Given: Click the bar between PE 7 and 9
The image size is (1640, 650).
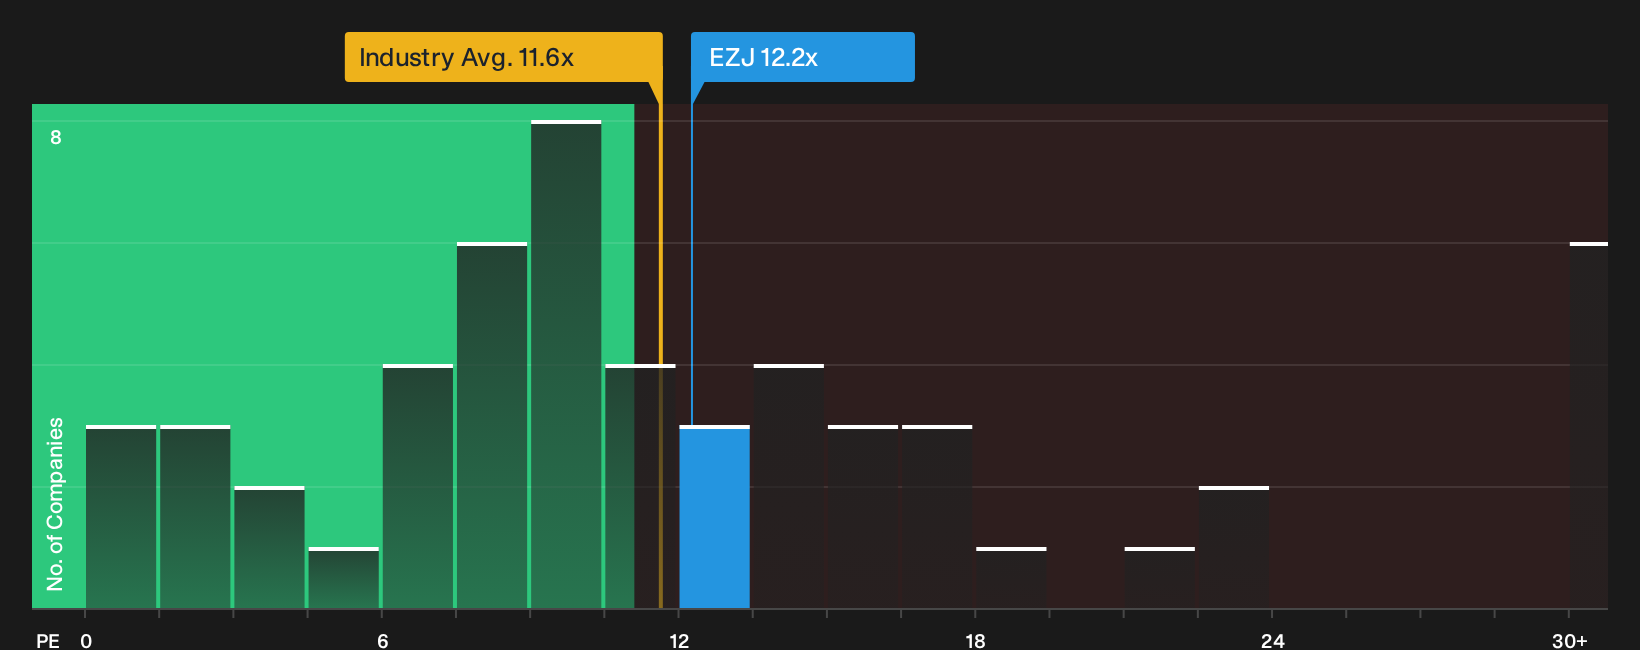Looking at the screenshot, I should (492, 426).
